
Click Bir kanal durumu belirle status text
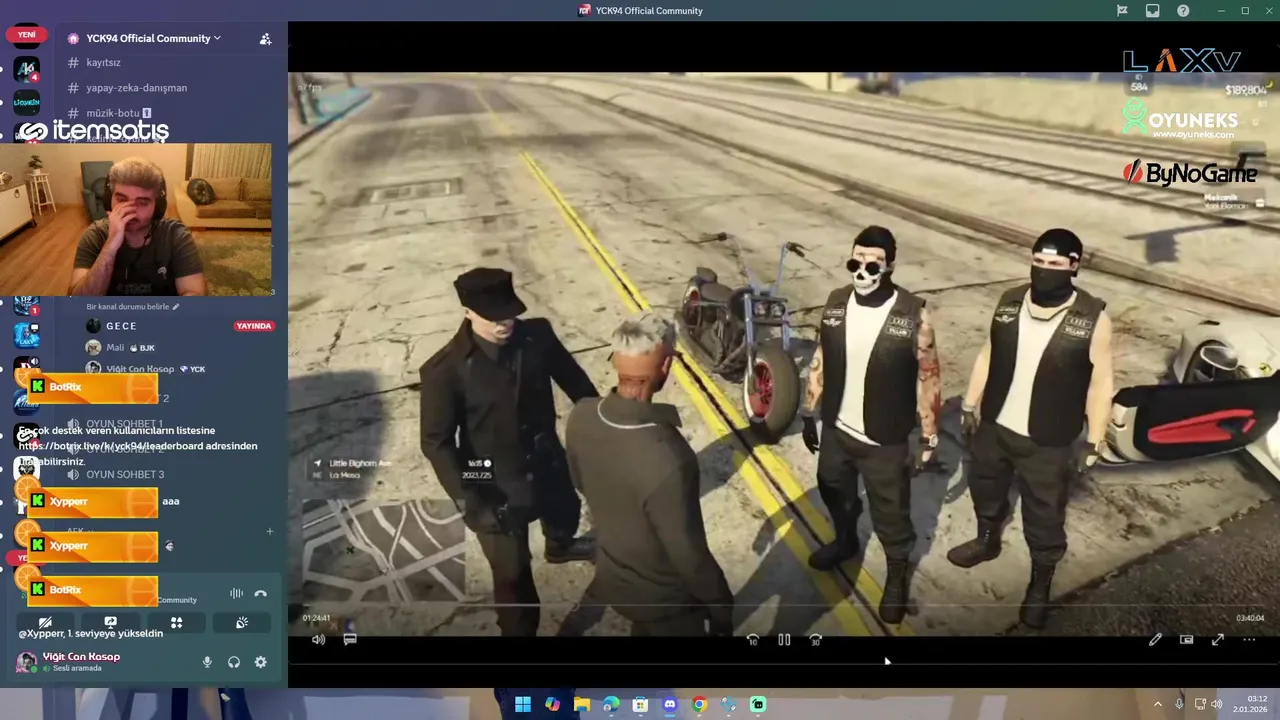click(133, 307)
